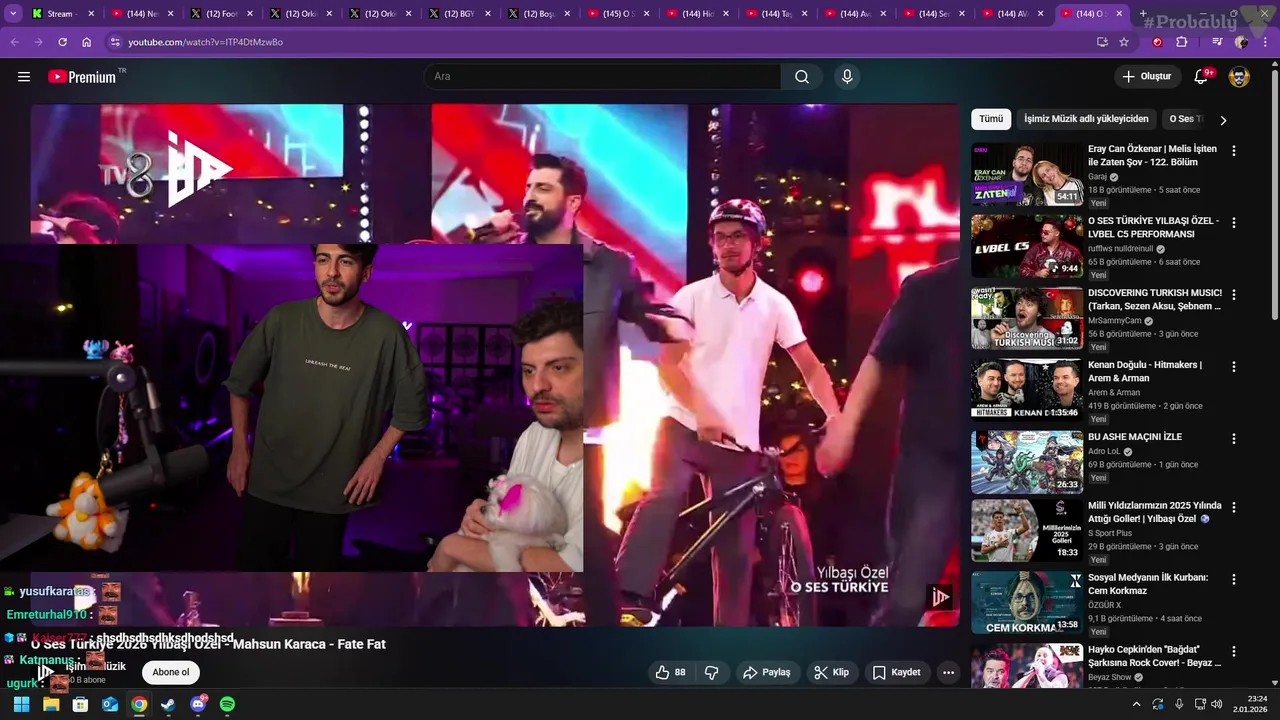Open options for Cem Korkmaz video
Viewport: 1280px width, 720px height.
click(1233, 579)
